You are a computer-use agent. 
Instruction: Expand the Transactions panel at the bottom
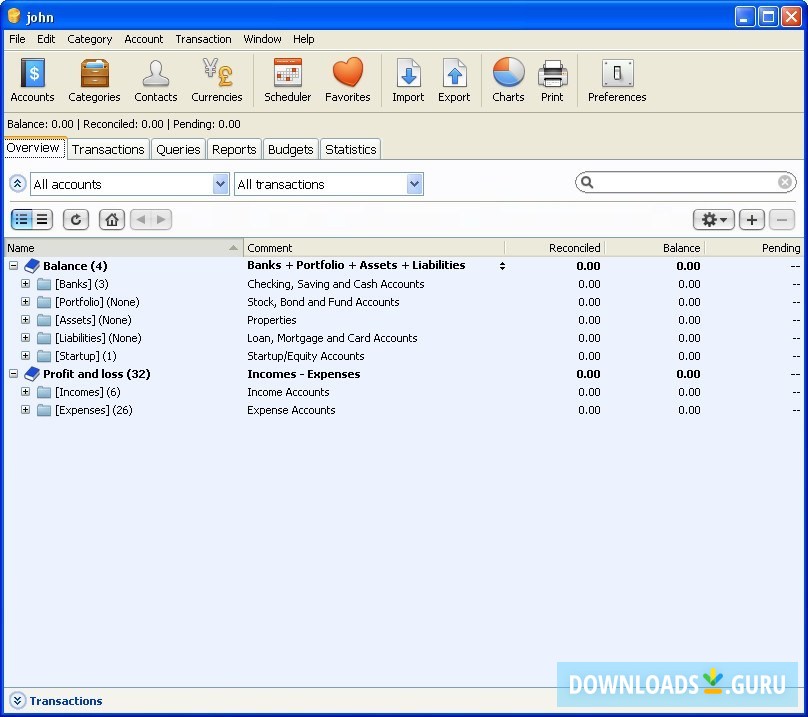(x=17, y=701)
